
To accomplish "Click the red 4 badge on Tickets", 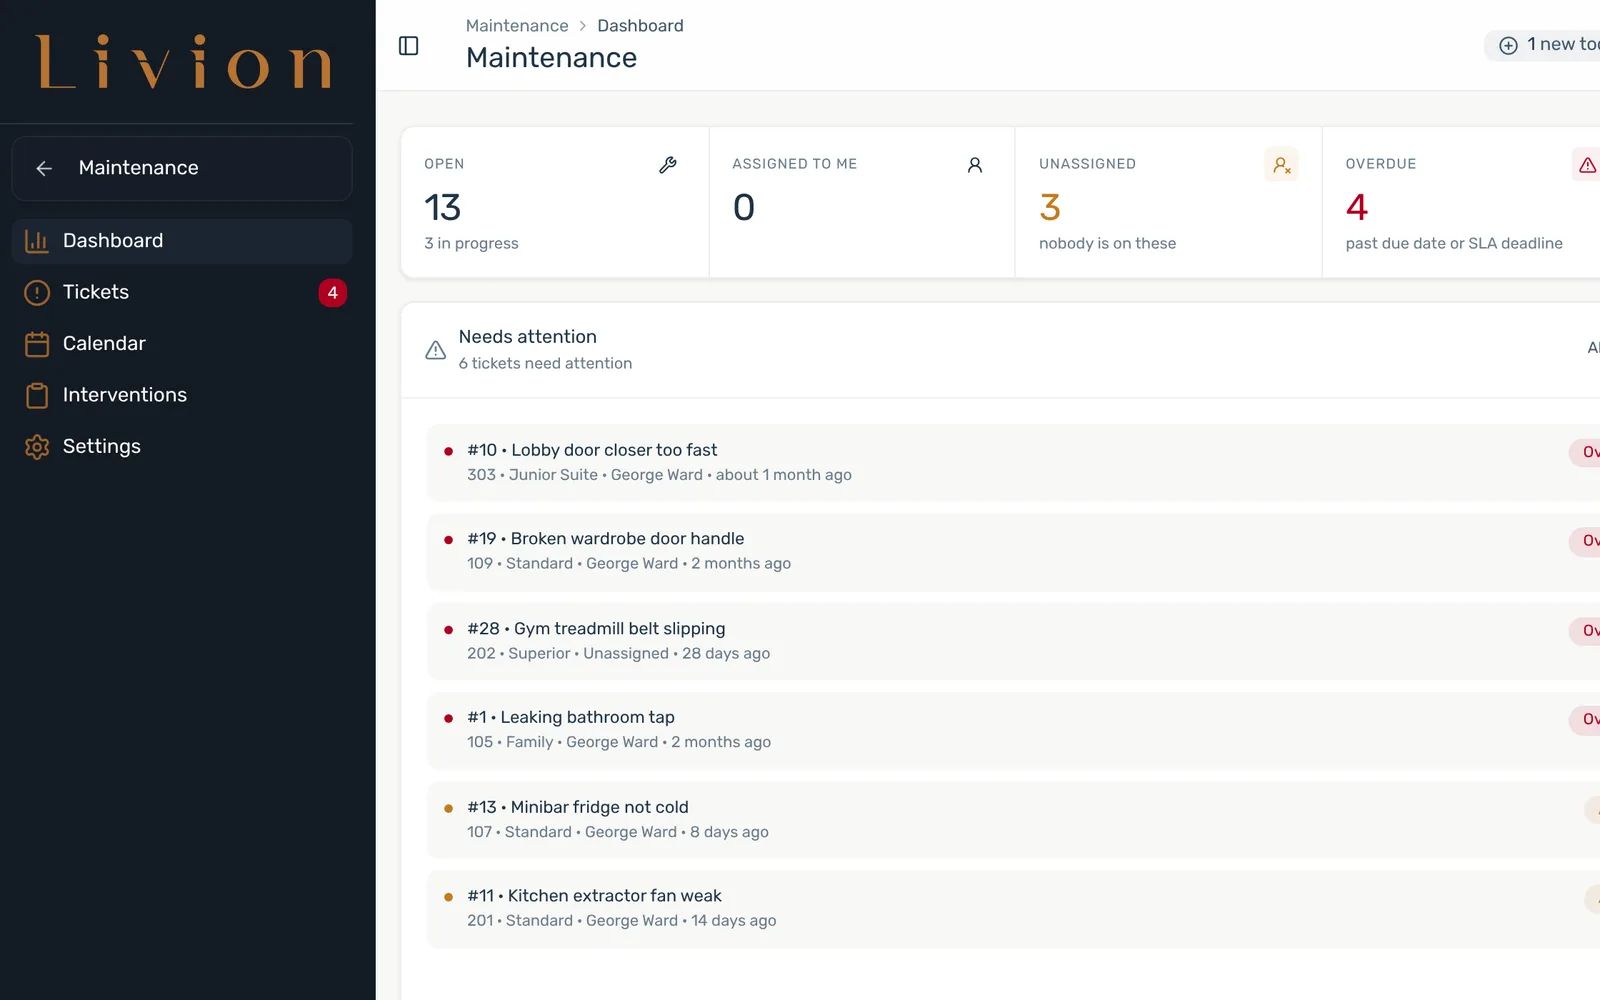I will click(333, 293).
